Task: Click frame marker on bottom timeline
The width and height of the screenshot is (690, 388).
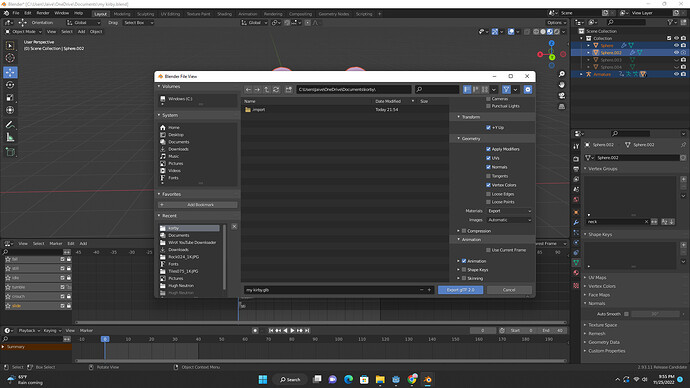Action: pyautogui.click(x=105, y=339)
